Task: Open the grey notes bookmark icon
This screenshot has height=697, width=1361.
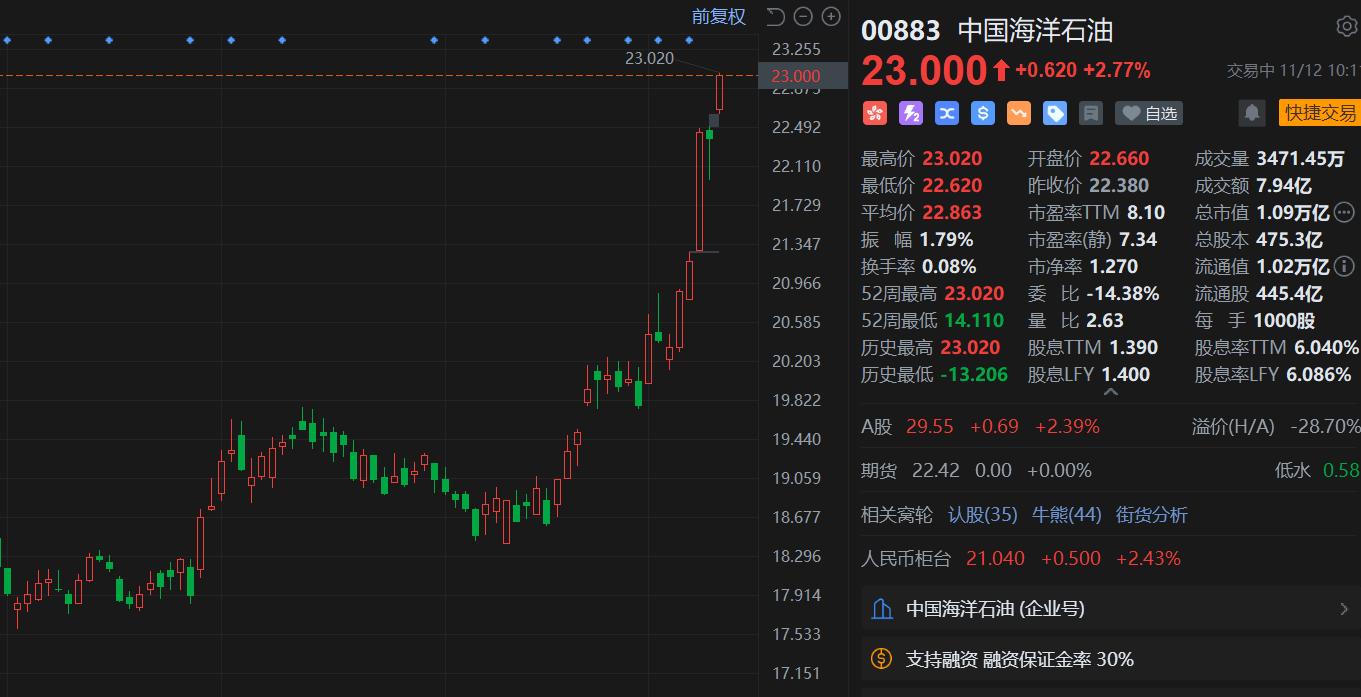Action: (x=1091, y=113)
